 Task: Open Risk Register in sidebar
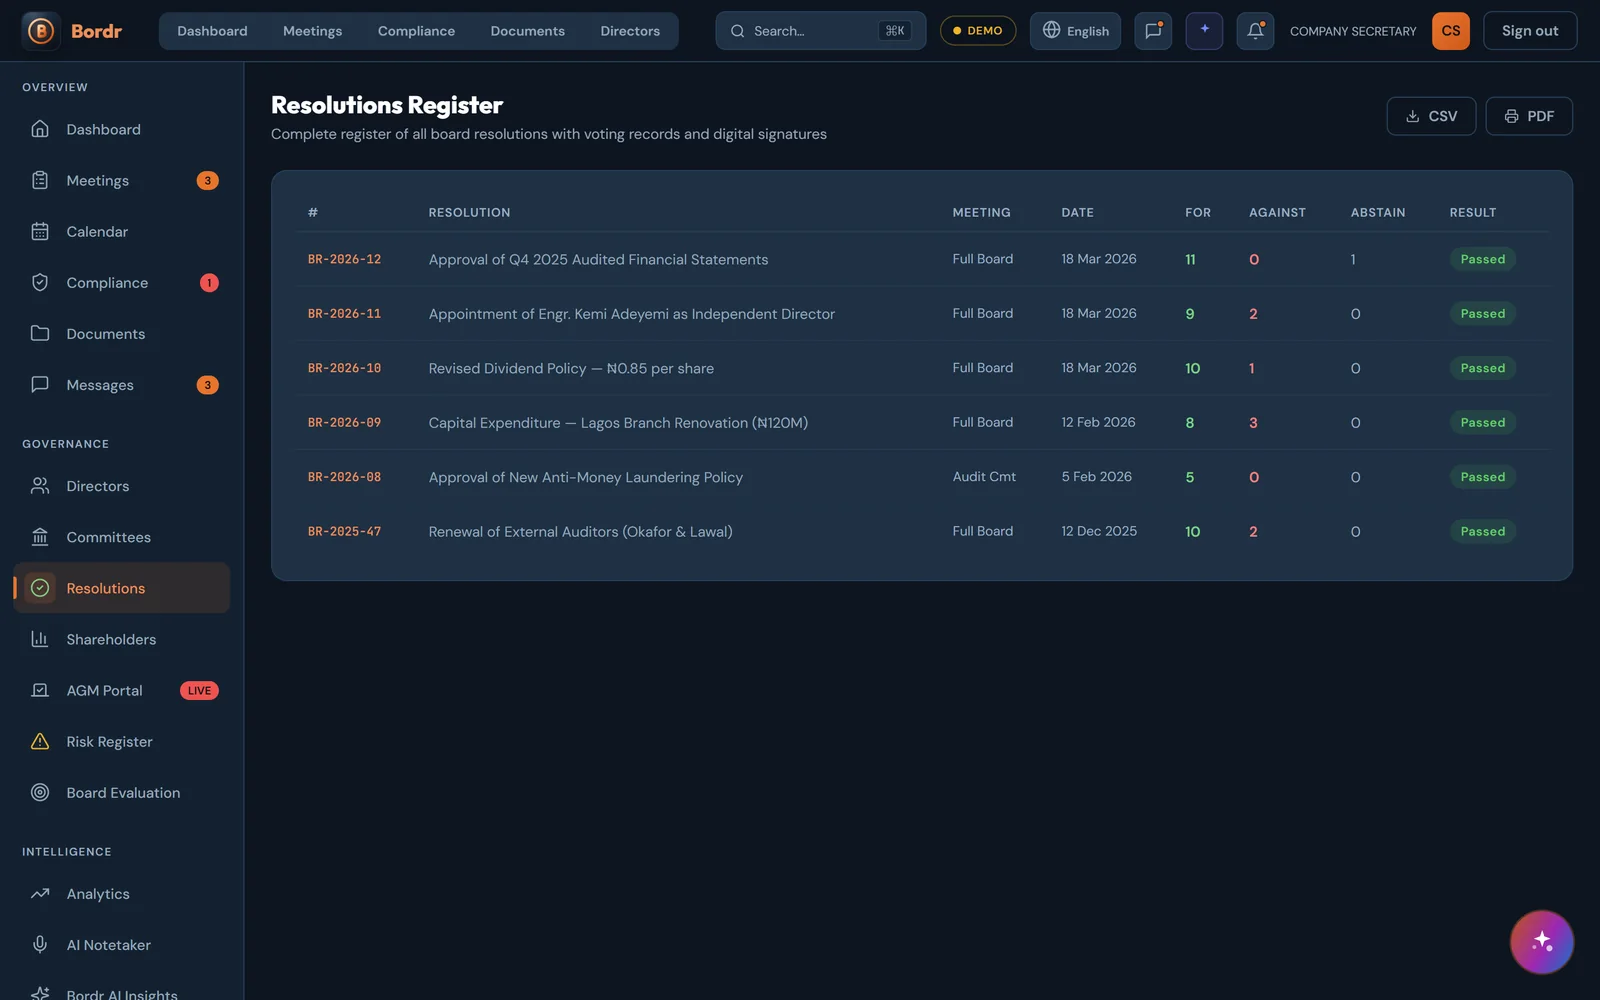pyautogui.click(x=121, y=741)
